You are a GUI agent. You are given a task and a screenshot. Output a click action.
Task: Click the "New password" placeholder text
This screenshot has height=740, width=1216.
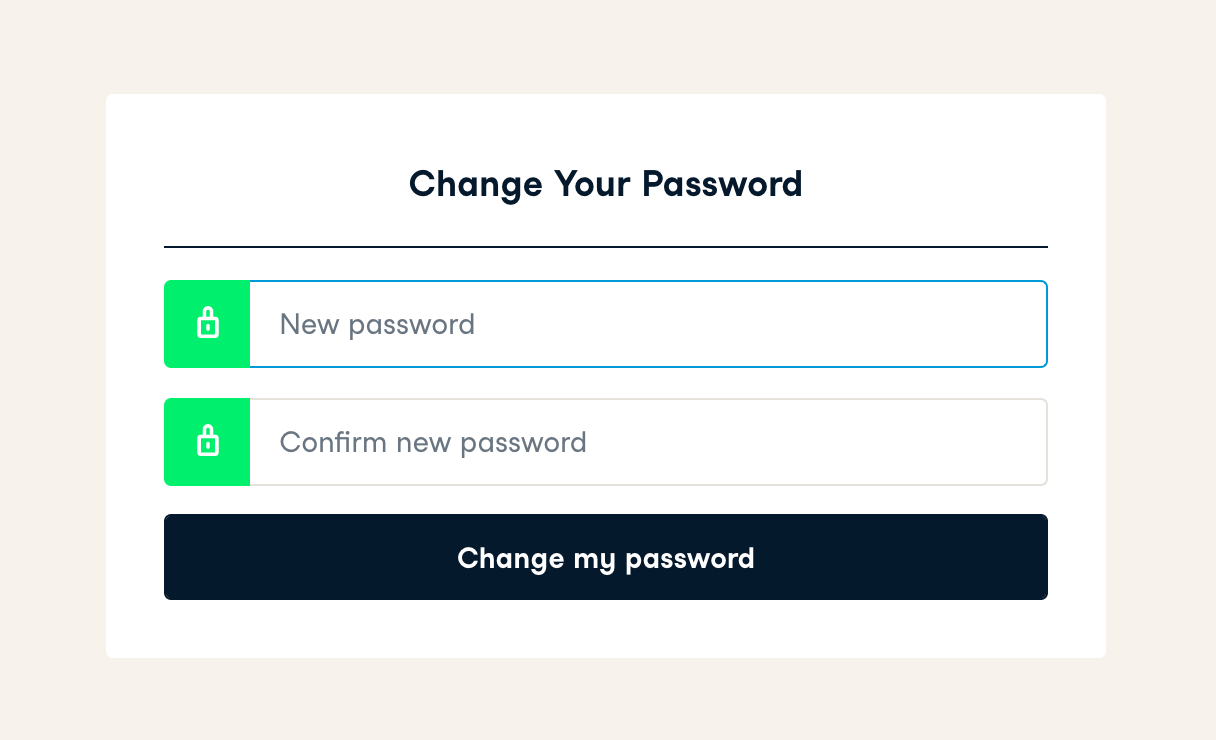[x=377, y=324]
